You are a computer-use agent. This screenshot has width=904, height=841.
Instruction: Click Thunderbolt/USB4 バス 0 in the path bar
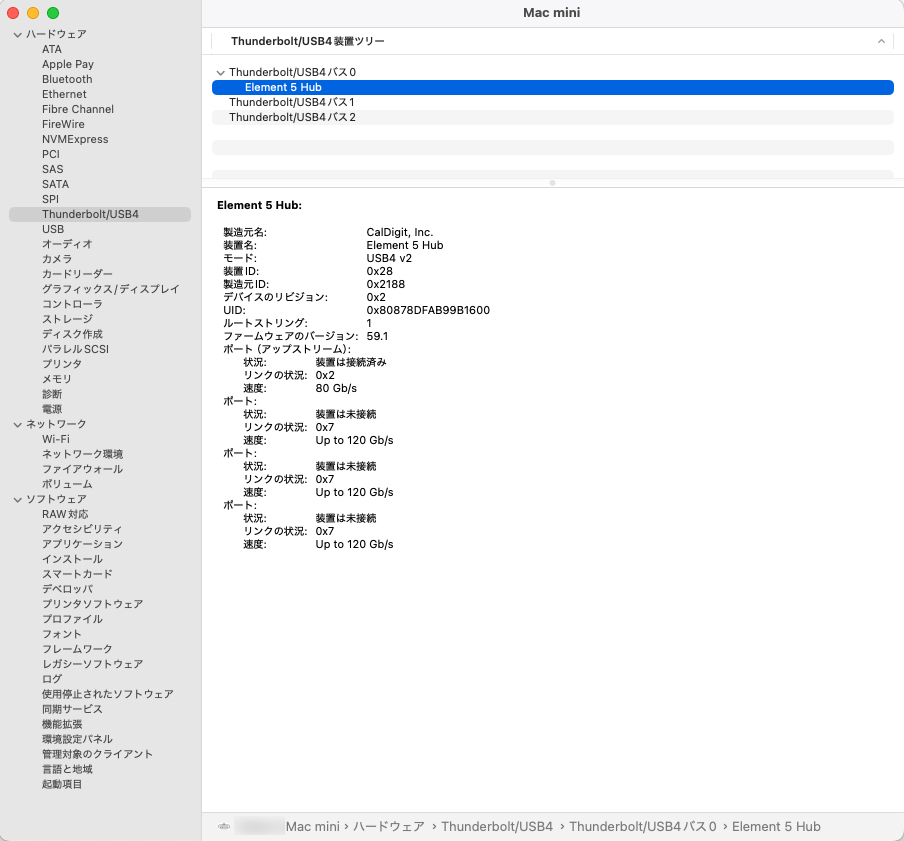click(x=643, y=827)
